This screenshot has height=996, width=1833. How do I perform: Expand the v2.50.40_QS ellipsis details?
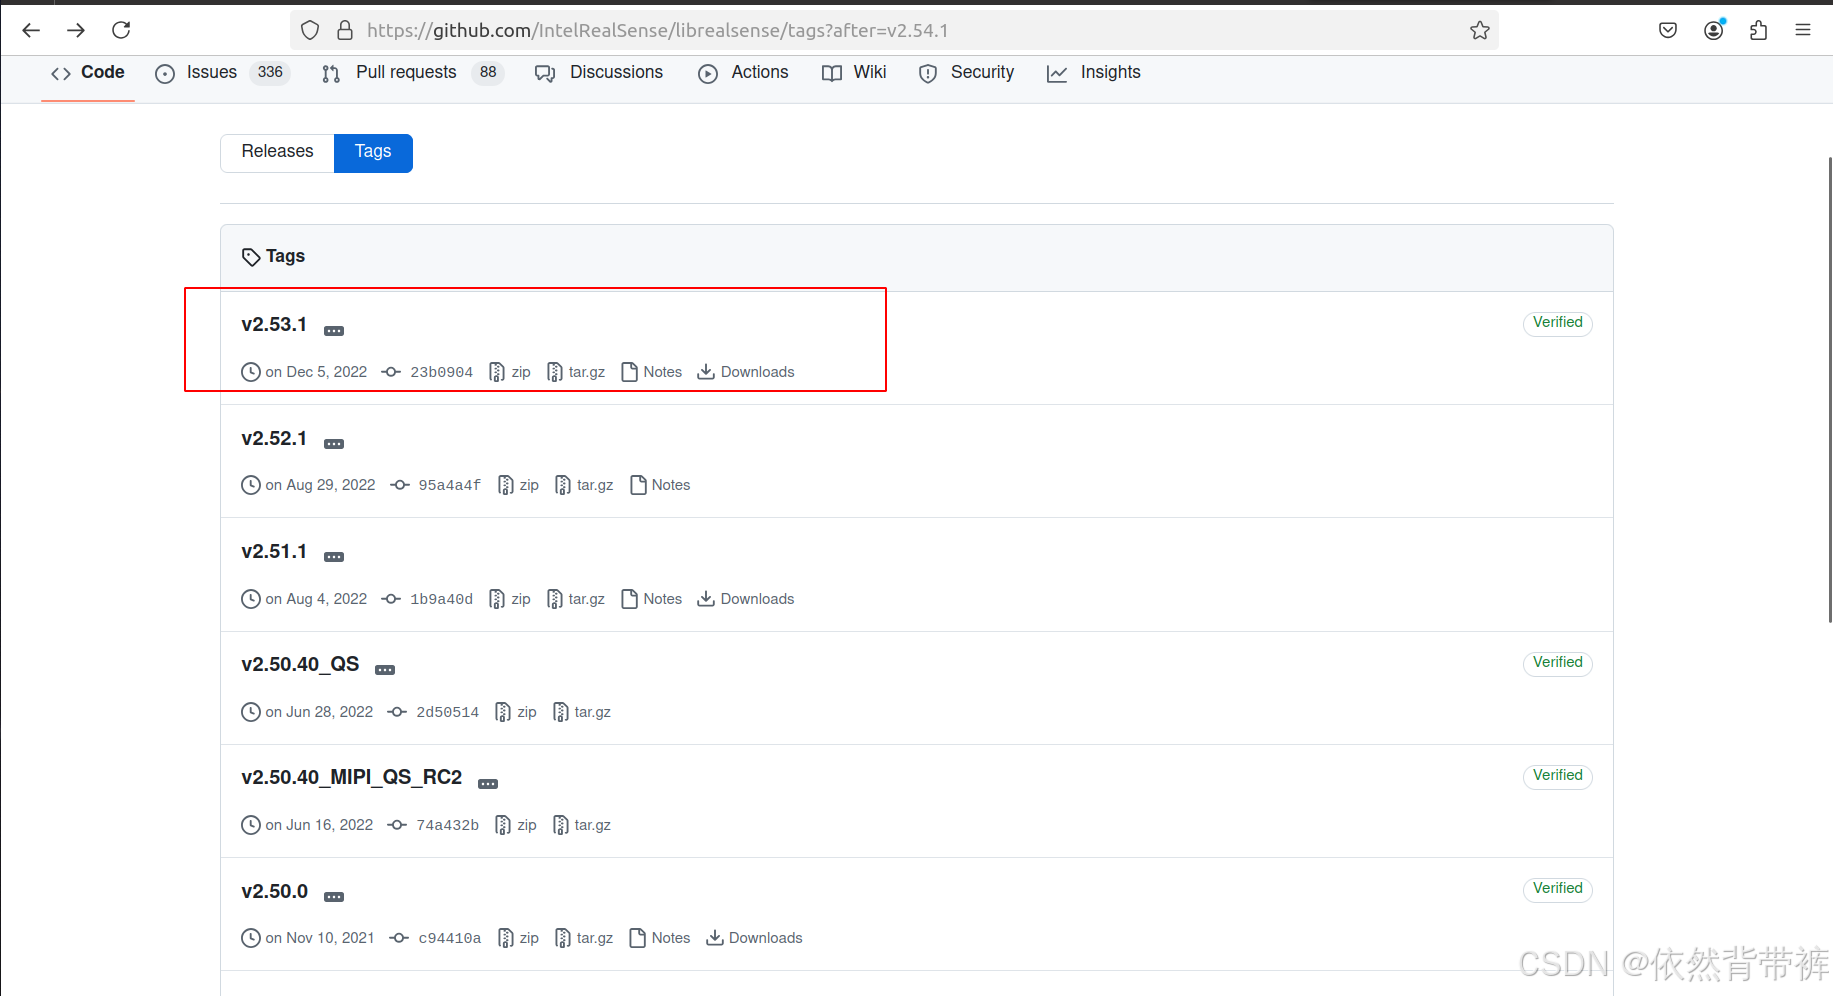tap(385, 670)
